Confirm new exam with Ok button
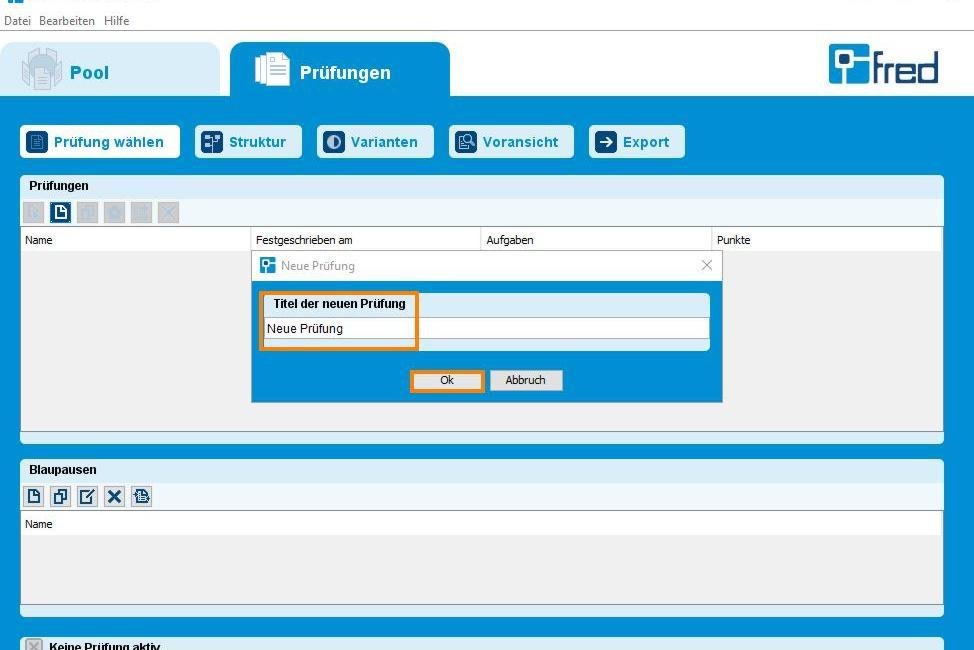 coord(447,380)
